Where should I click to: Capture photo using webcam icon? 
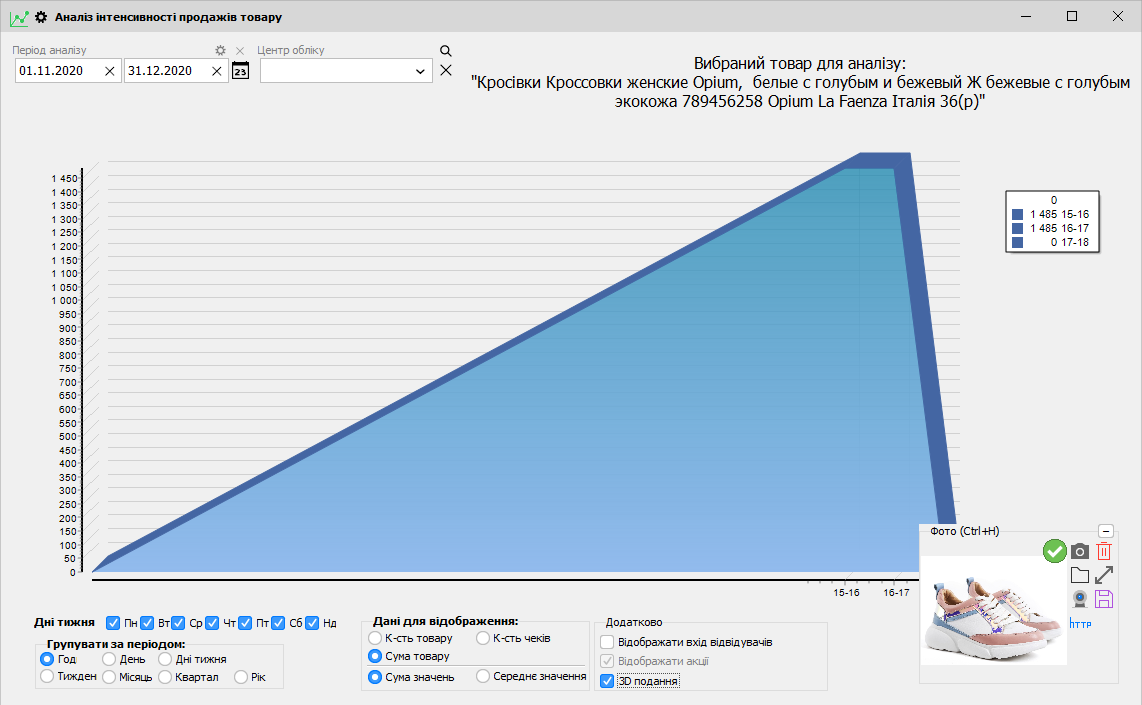(1080, 599)
